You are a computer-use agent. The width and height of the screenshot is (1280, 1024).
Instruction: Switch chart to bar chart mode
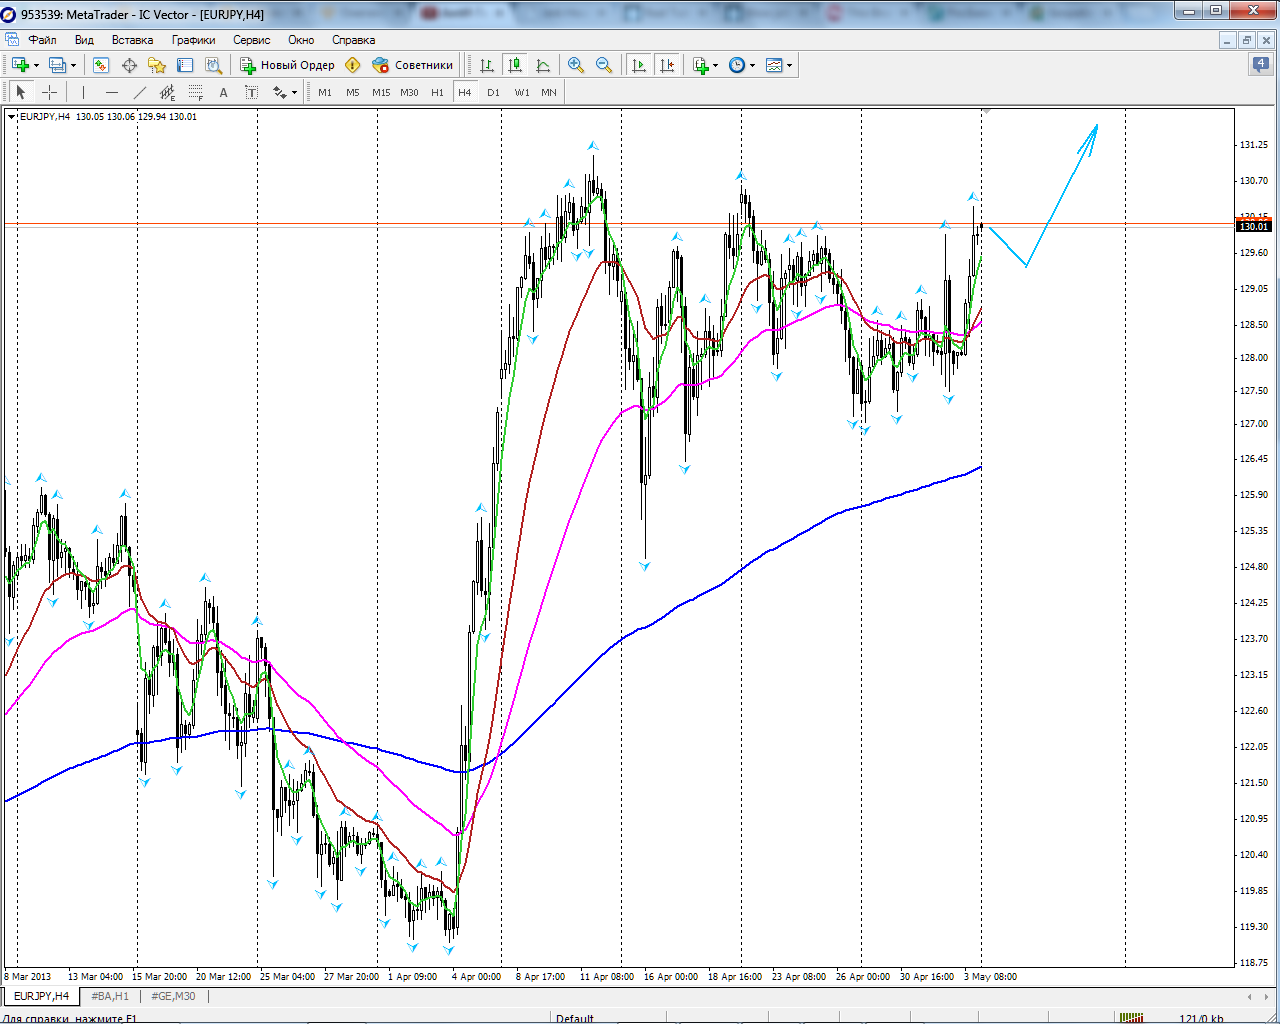coord(487,65)
